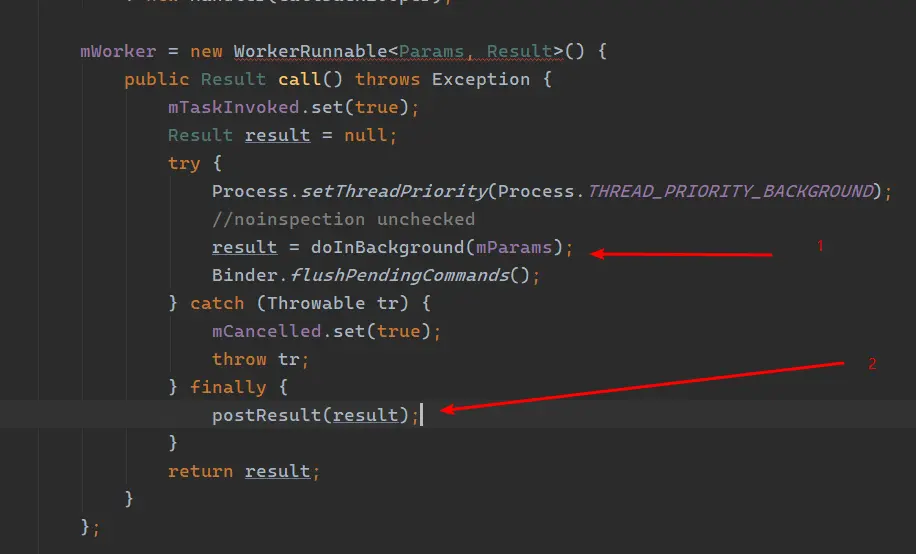The height and width of the screenshot is (554, 916).
Task: Click red annotation number 1
Action: [820, 246]
